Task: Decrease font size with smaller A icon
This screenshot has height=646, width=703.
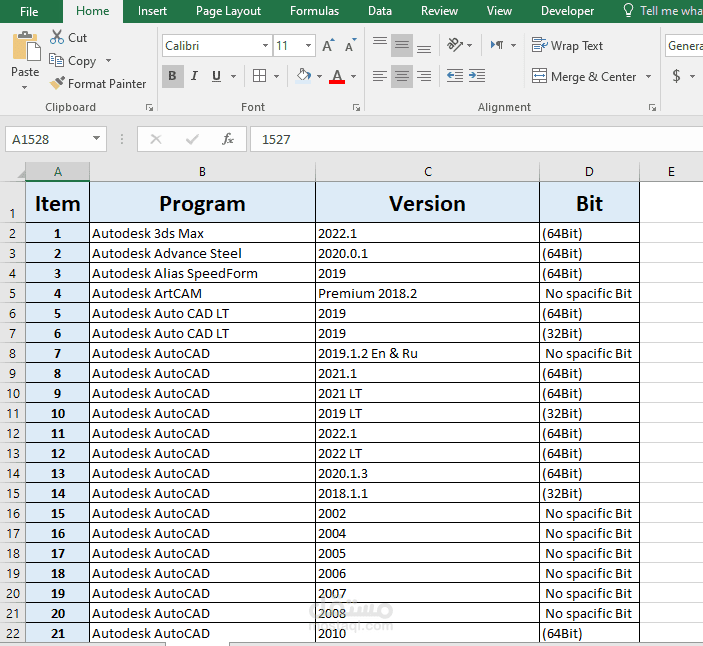Action: pos(351,45)
